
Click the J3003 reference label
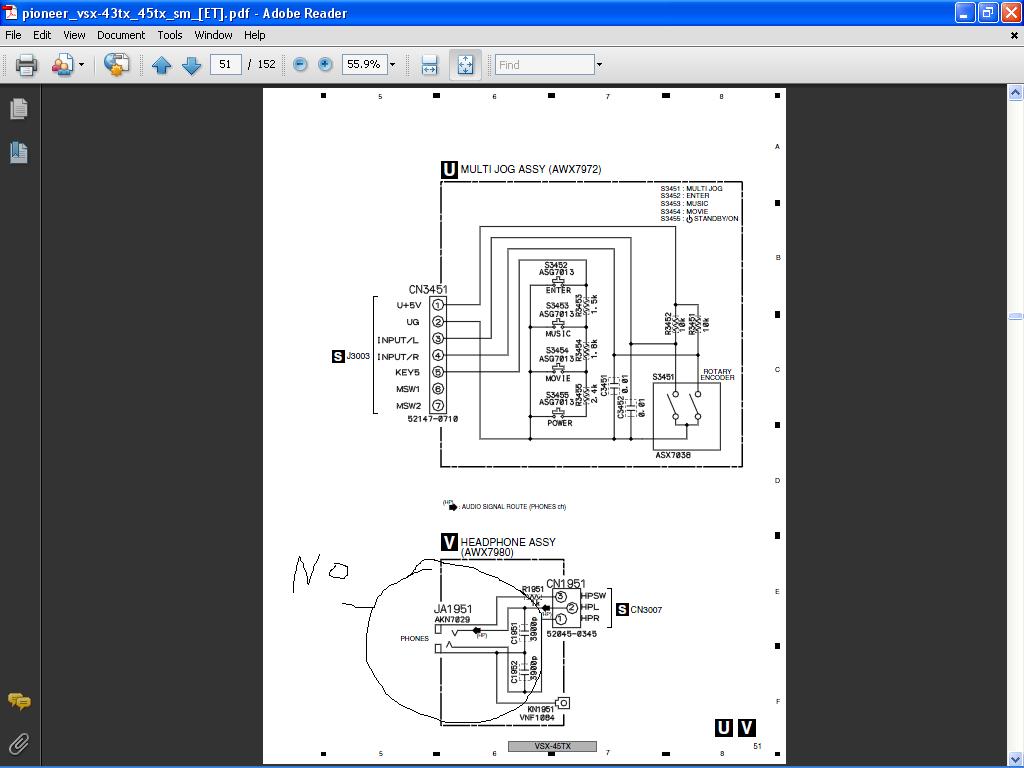(358, 356)
